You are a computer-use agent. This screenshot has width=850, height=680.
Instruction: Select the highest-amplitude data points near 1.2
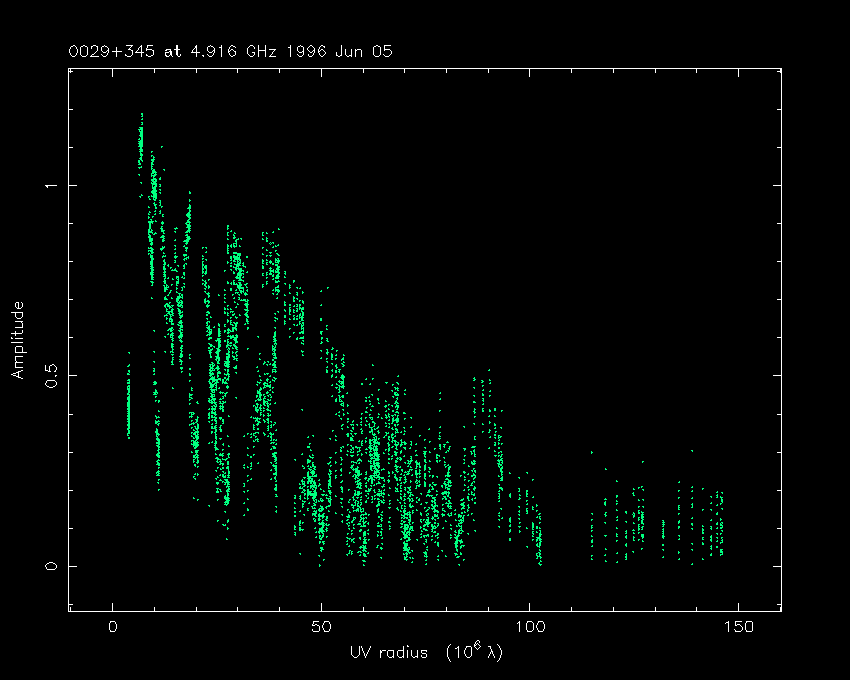[141, 130]
